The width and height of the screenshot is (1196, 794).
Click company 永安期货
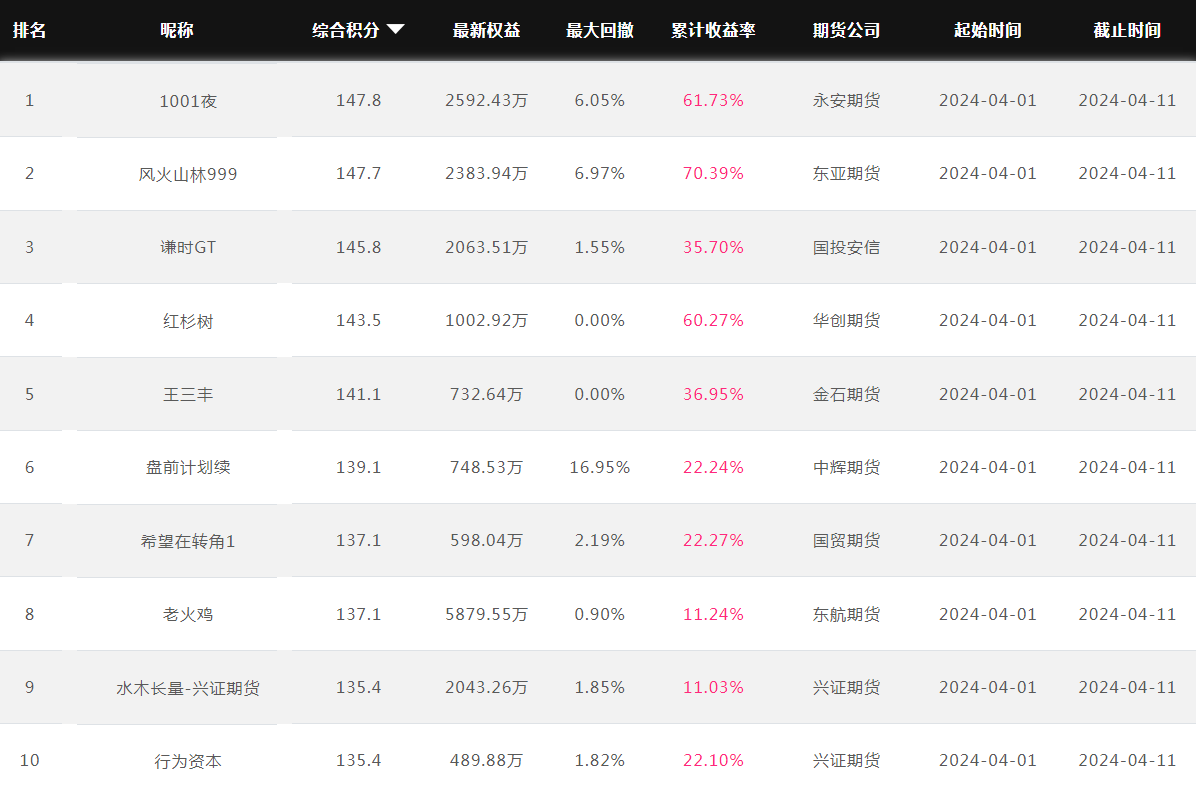click(847, 101)
